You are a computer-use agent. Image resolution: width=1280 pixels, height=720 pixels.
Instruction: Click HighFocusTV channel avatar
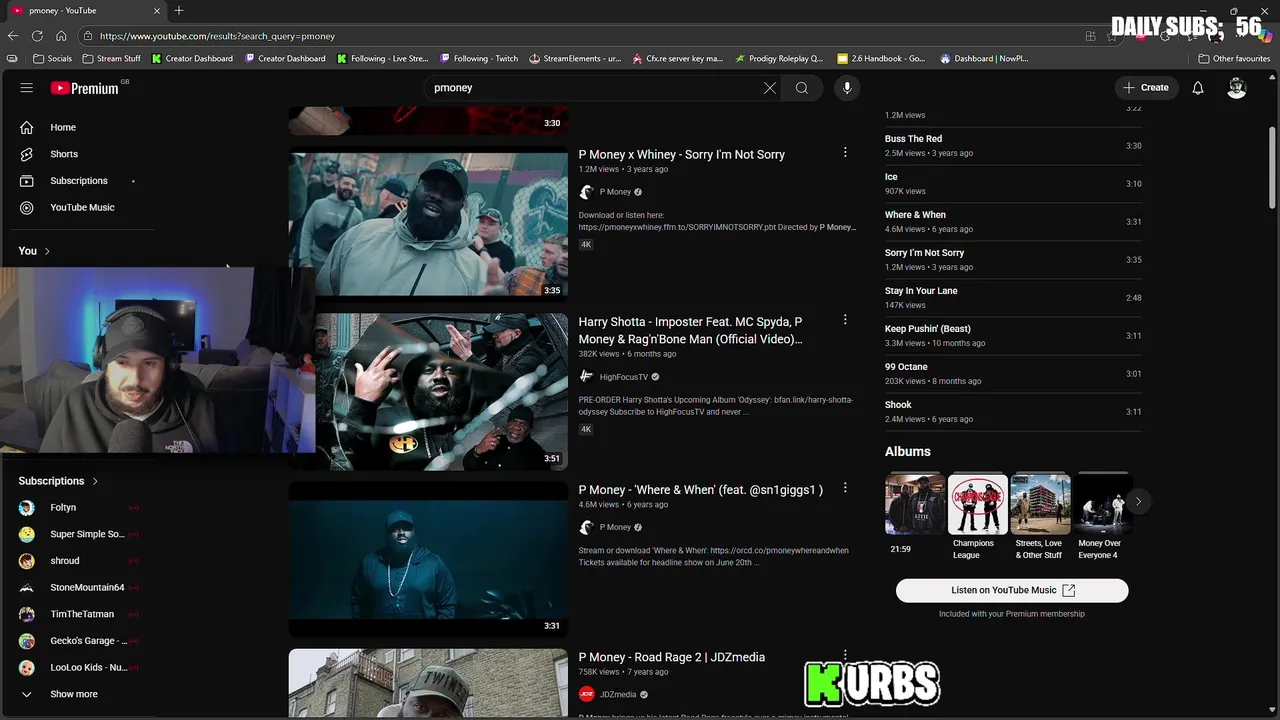pyautogui.click(x=587, y=377)
